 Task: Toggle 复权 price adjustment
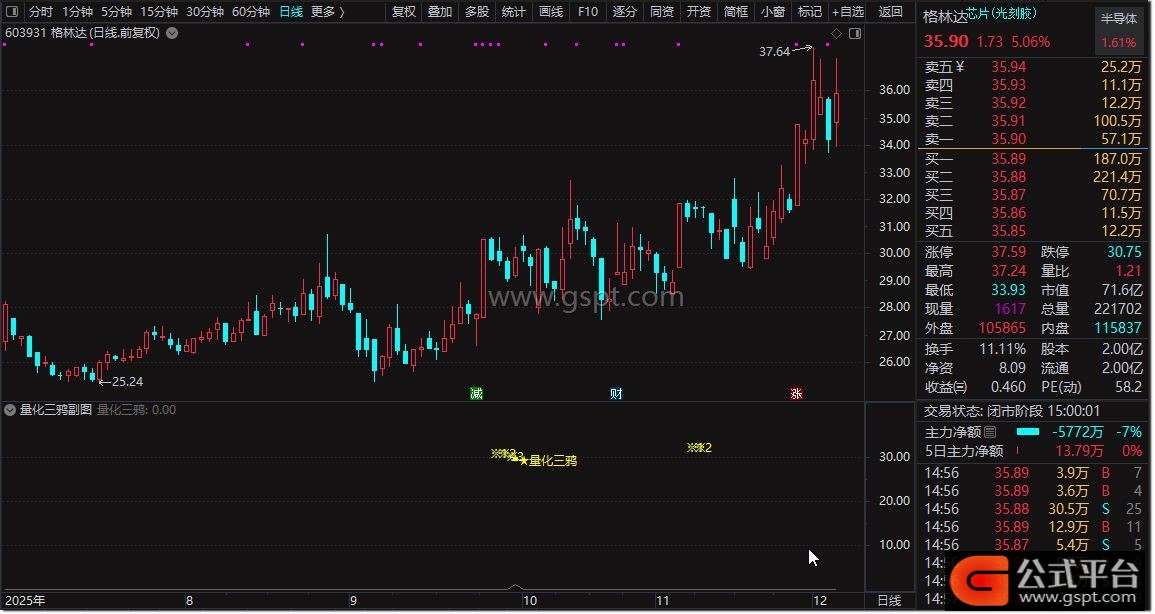pyautogui.click(x=404, y=12)
